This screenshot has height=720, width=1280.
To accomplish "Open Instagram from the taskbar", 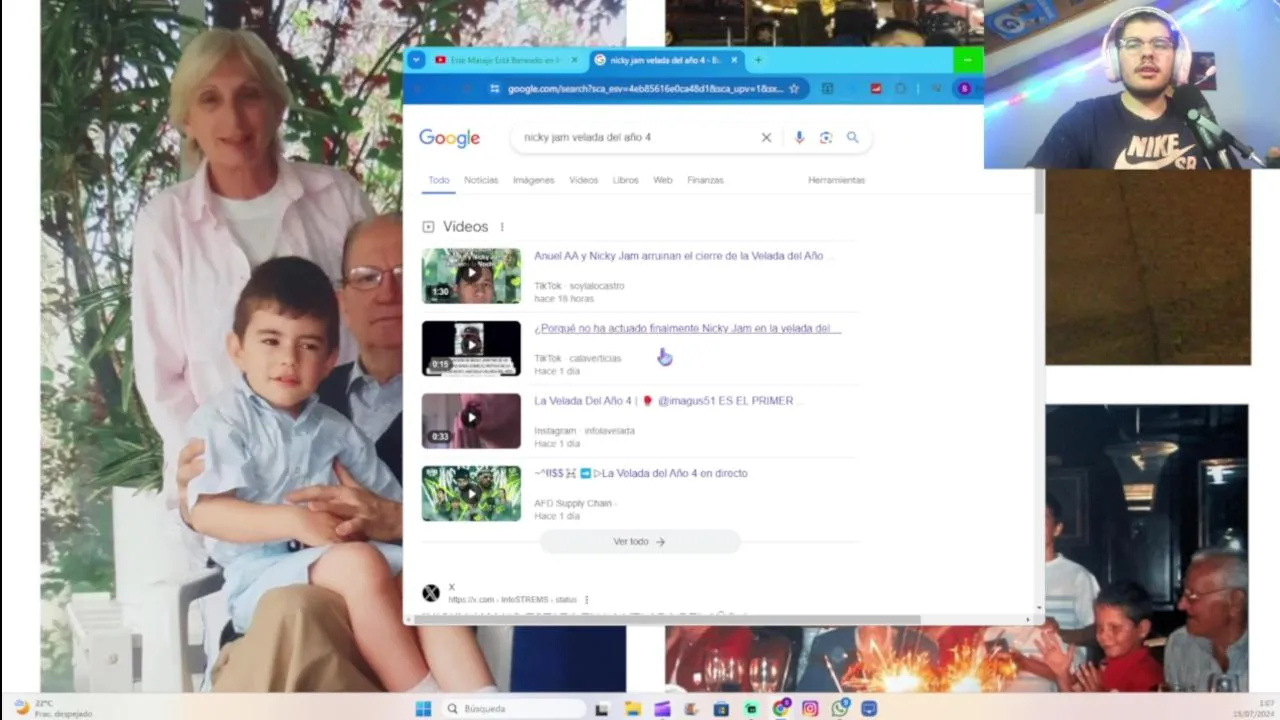I will tap(810, 709).
